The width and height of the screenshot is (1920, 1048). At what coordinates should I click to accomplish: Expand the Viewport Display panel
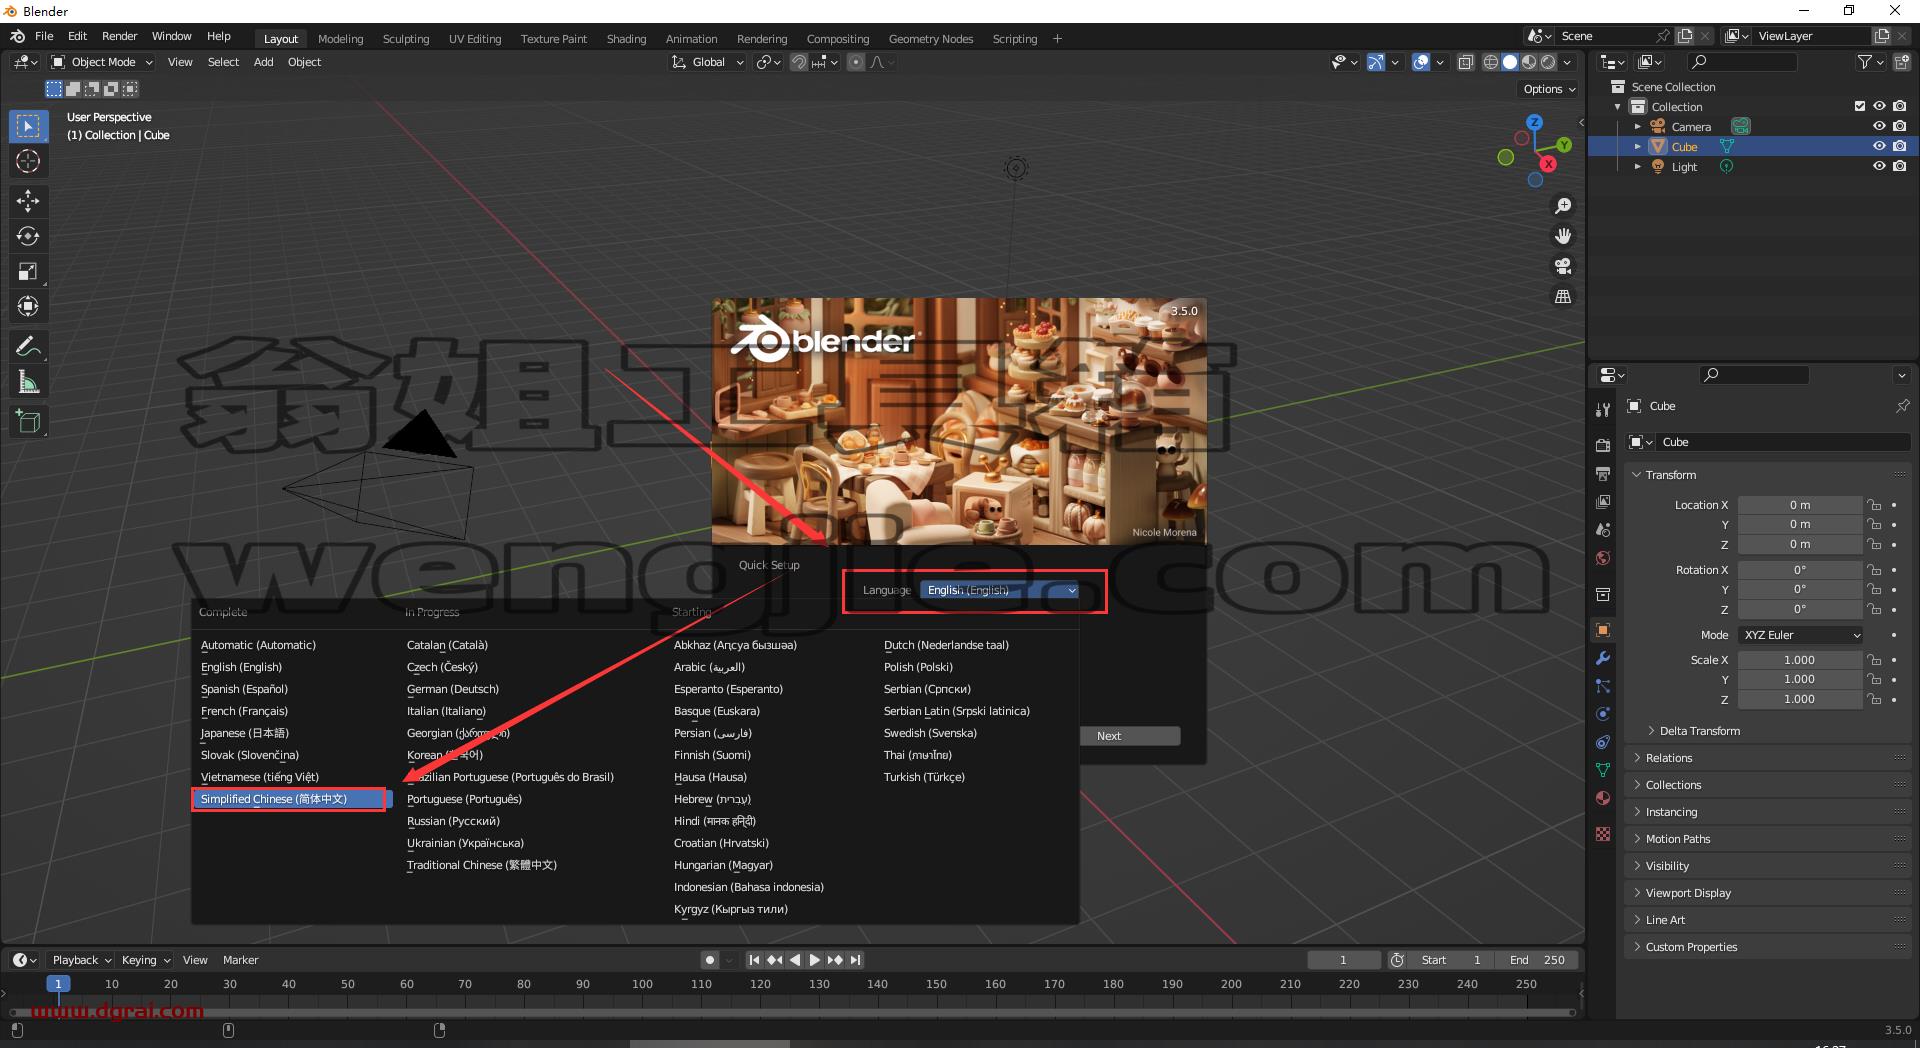click(x=1688, y=893)
